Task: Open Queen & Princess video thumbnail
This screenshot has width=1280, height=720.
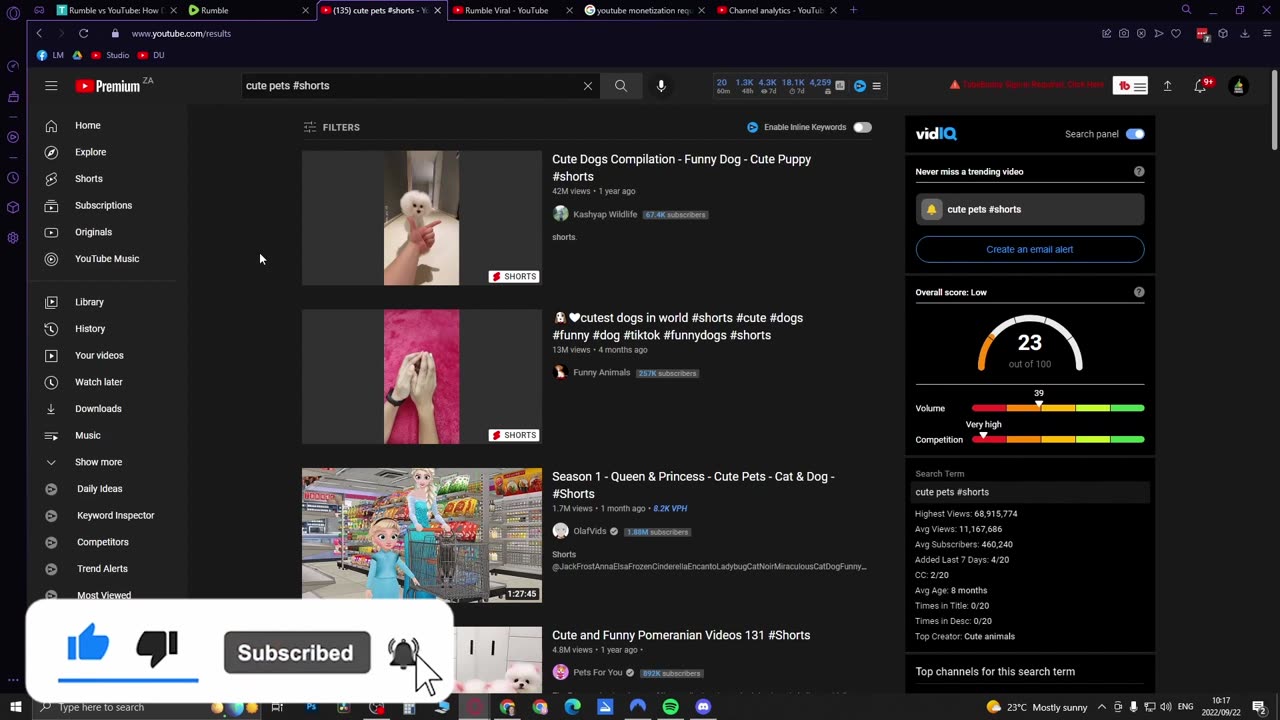Action: (x=422, y=535)
